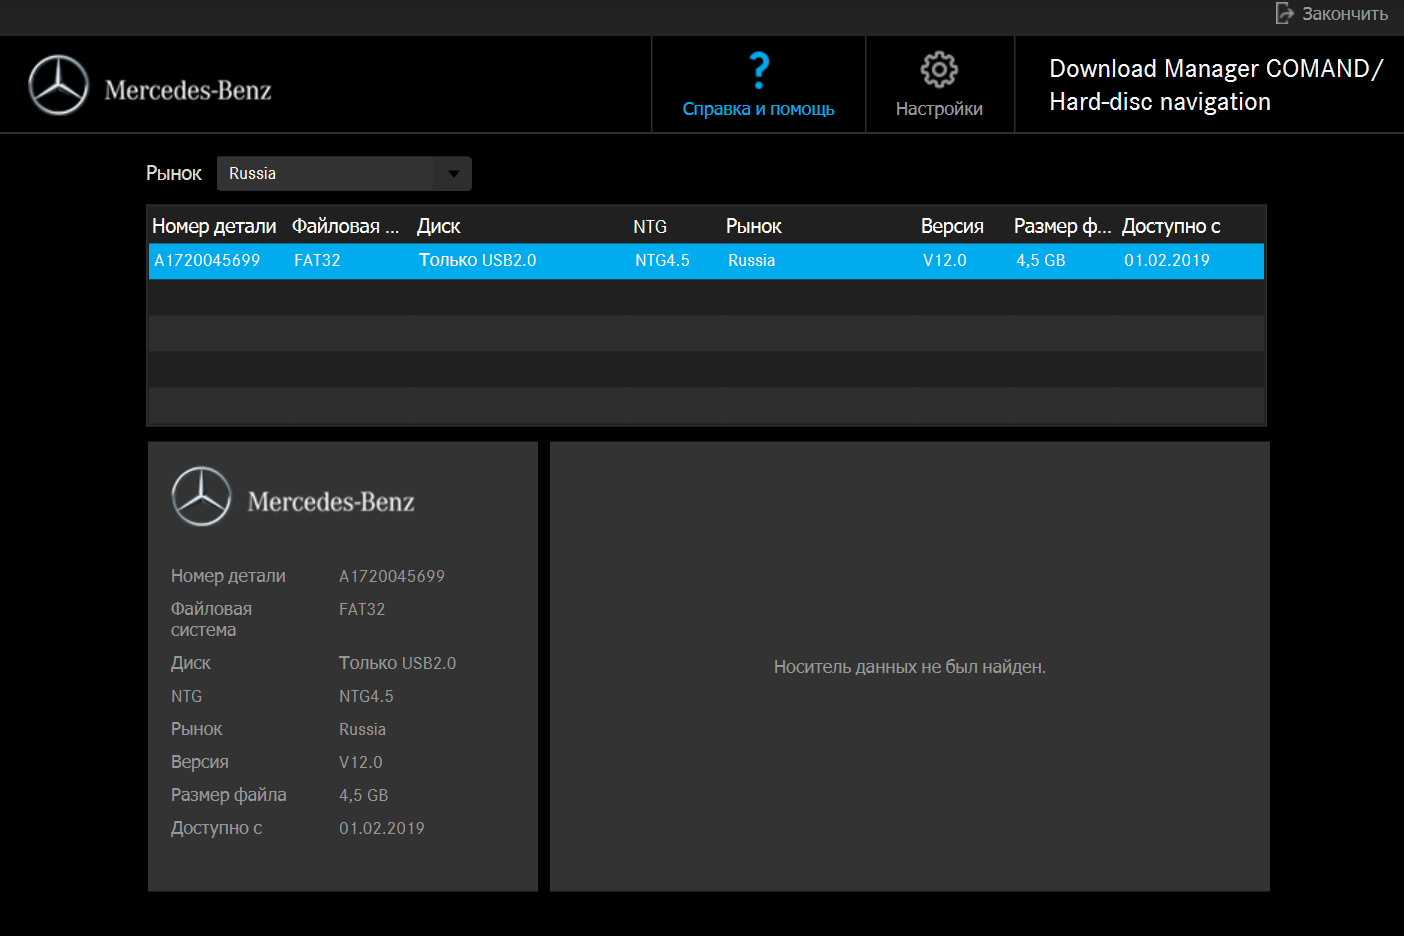Click the A1720045699 value in the details panel
The height and width of the screenshot is (936, 1404).
(392, 576)
